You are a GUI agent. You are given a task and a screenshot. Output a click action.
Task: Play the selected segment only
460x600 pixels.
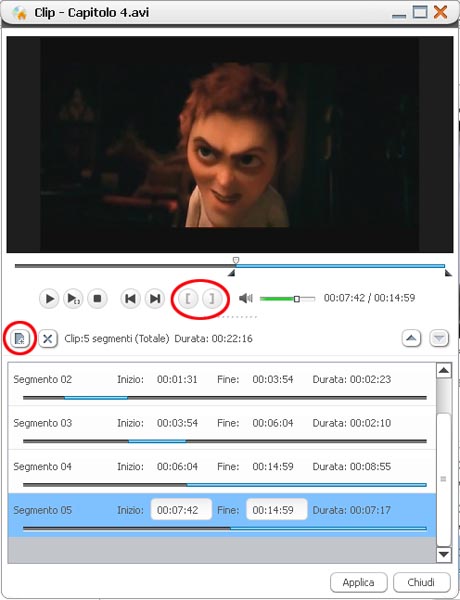point(73,298)
